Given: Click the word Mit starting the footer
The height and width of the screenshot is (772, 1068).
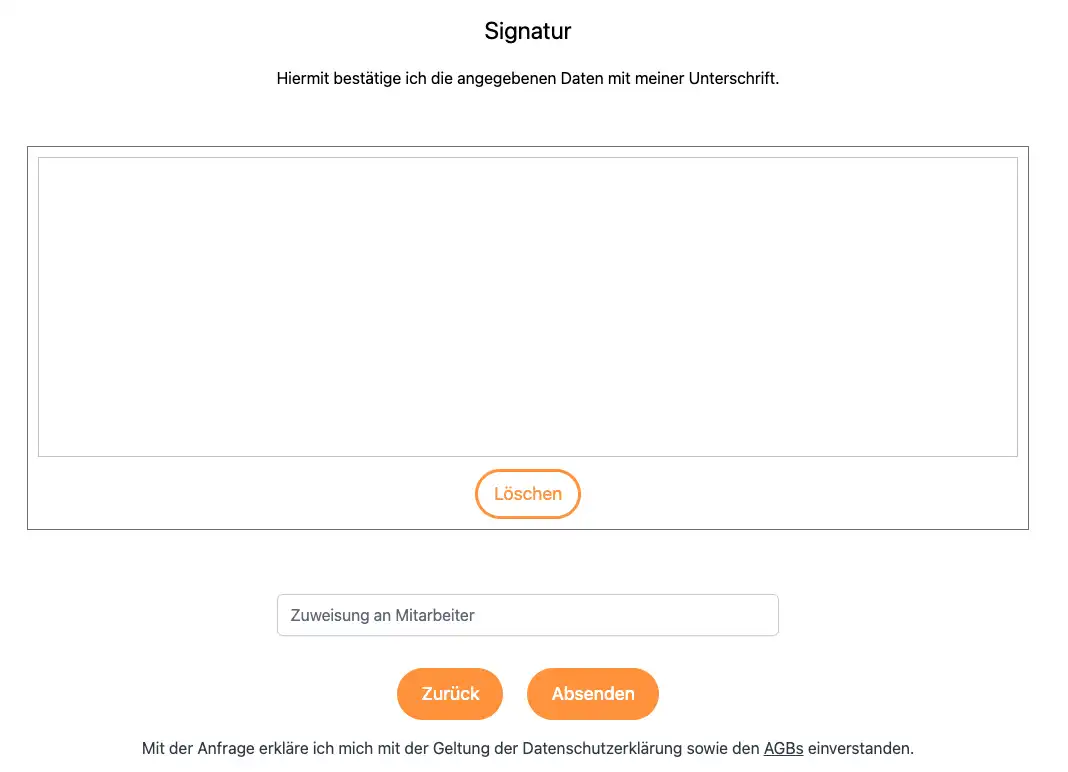Looking at the screenshot, I should (153, 748).
